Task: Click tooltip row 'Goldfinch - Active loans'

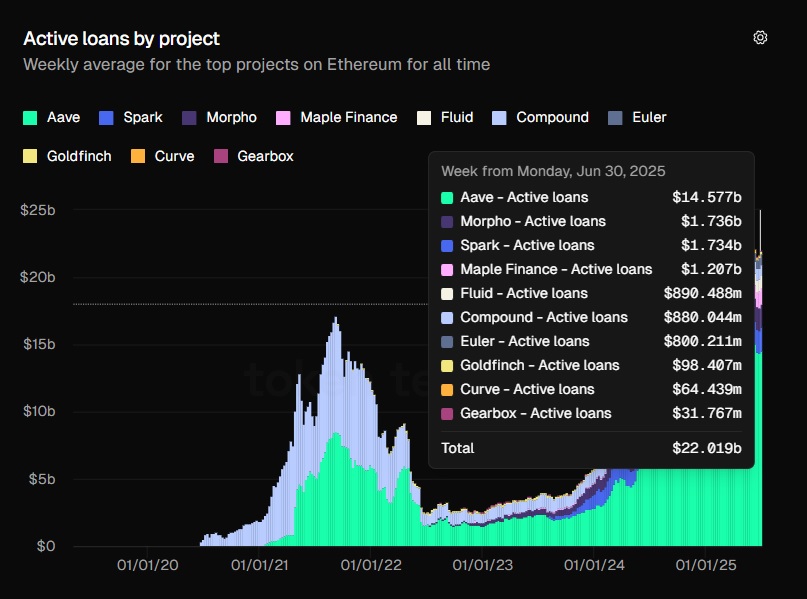Action: [x=591, y=365]
